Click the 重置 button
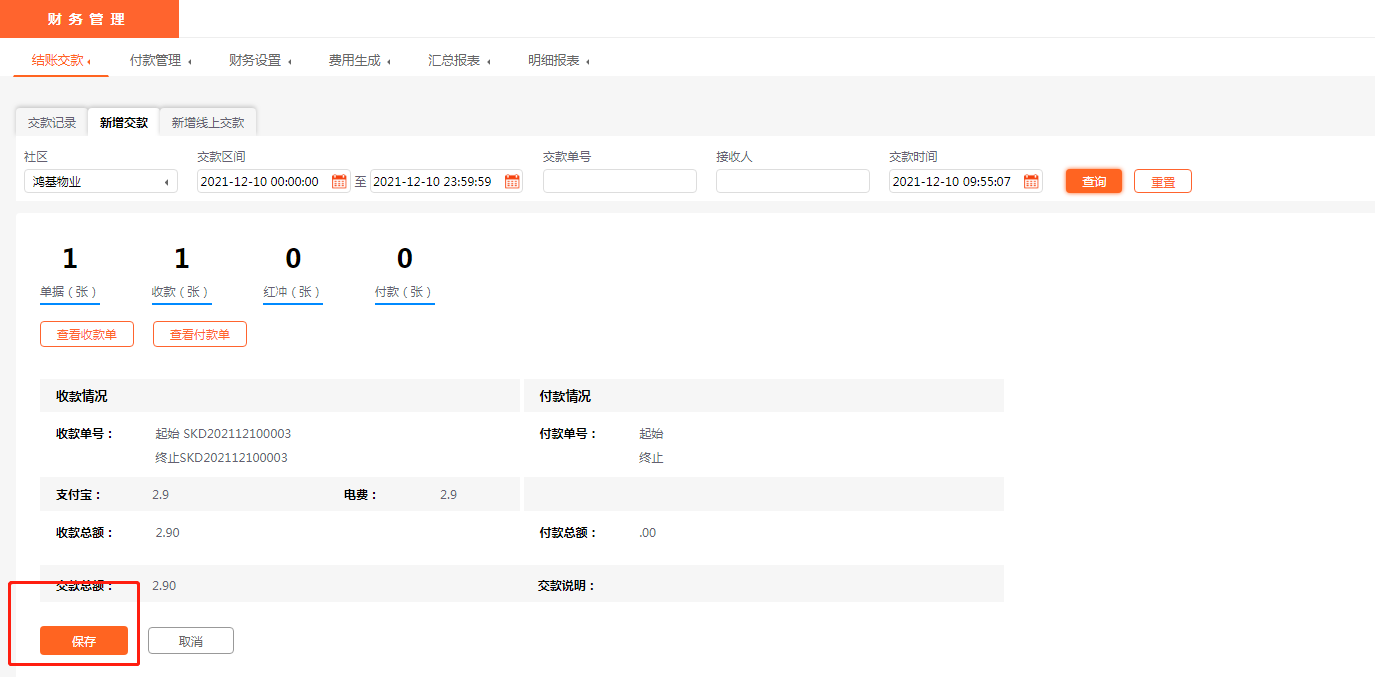Viewport: 1375px width, 677px height. coord(1162,182)
